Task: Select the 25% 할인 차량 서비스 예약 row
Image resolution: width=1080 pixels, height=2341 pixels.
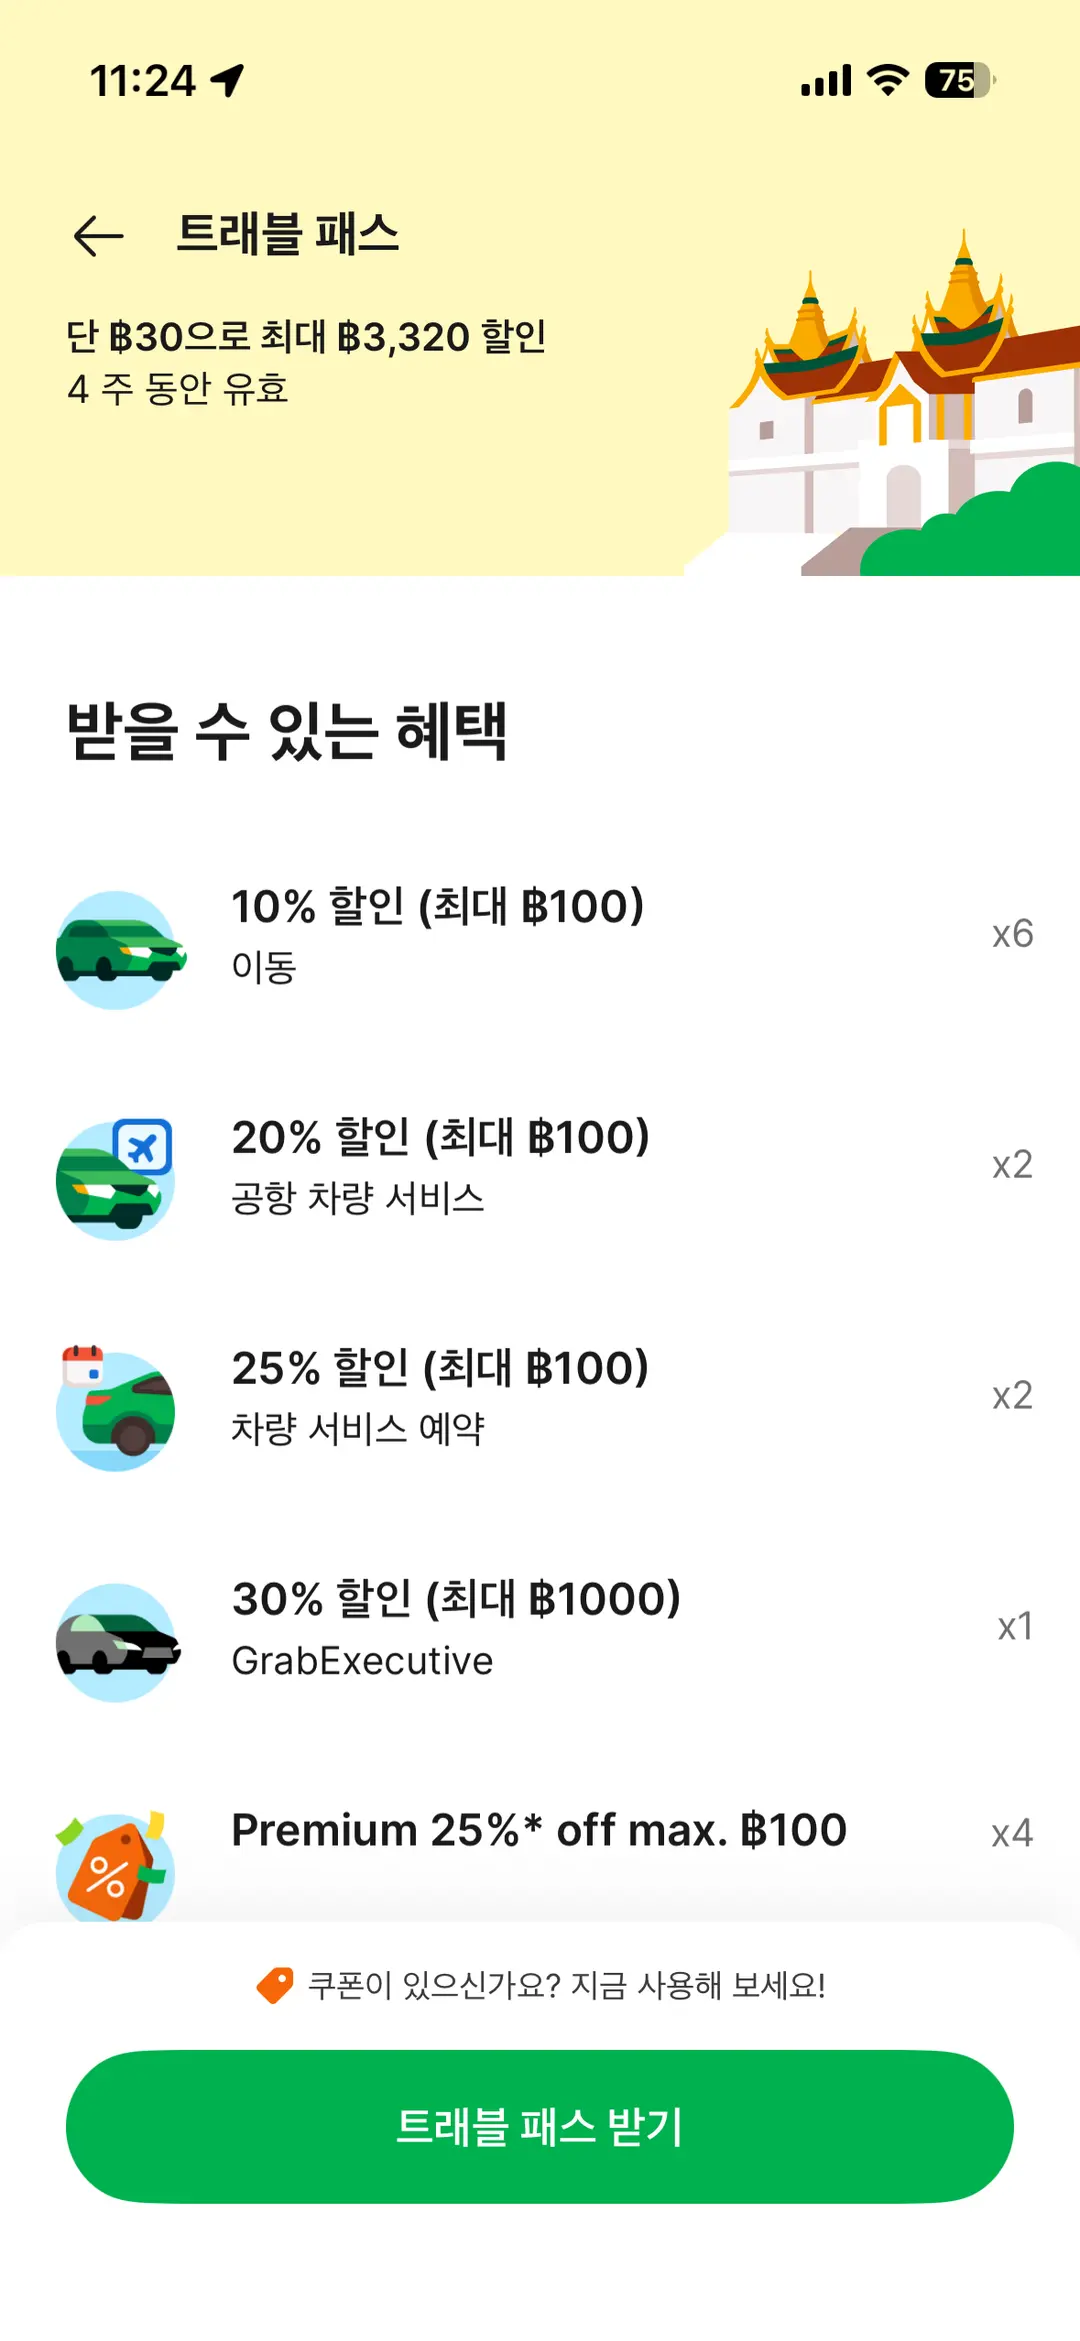Action: pyautogui.click(x=540, y=1397)
